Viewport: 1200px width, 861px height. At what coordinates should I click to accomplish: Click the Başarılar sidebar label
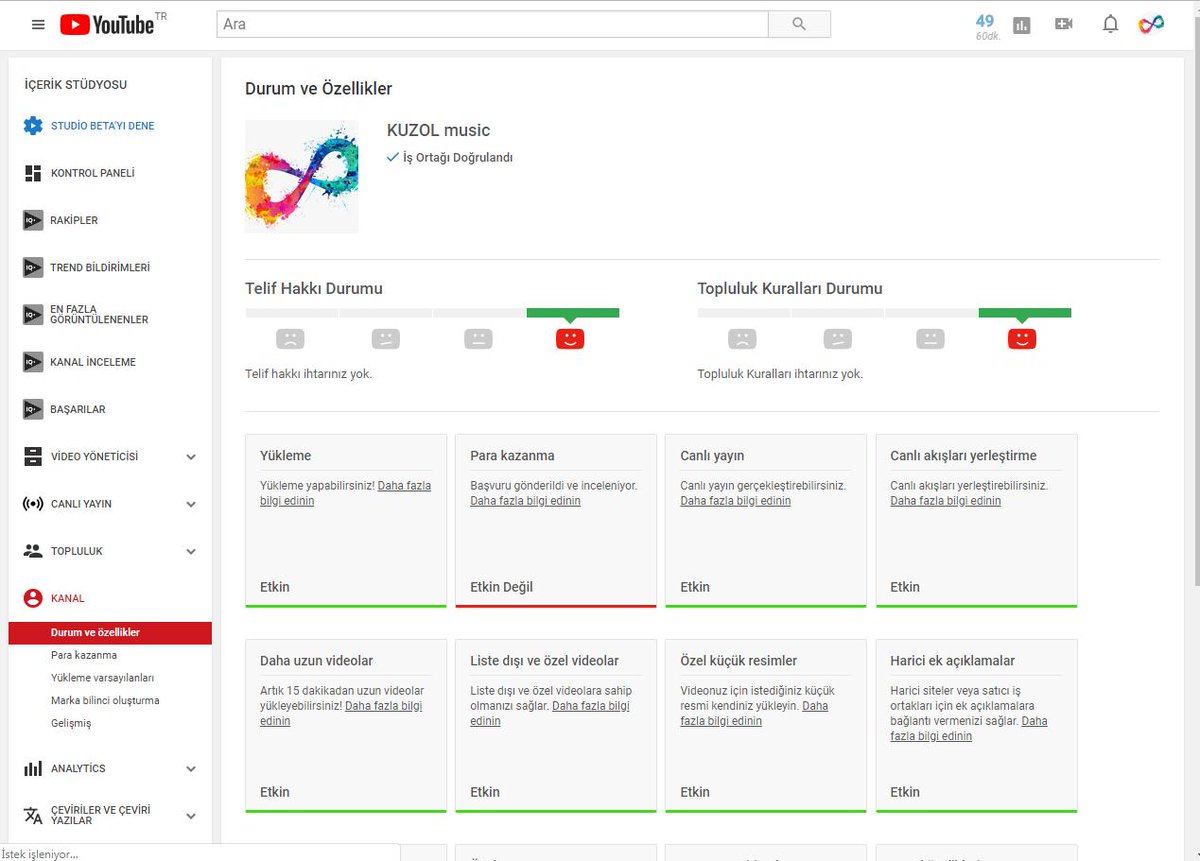click(78, 409)
